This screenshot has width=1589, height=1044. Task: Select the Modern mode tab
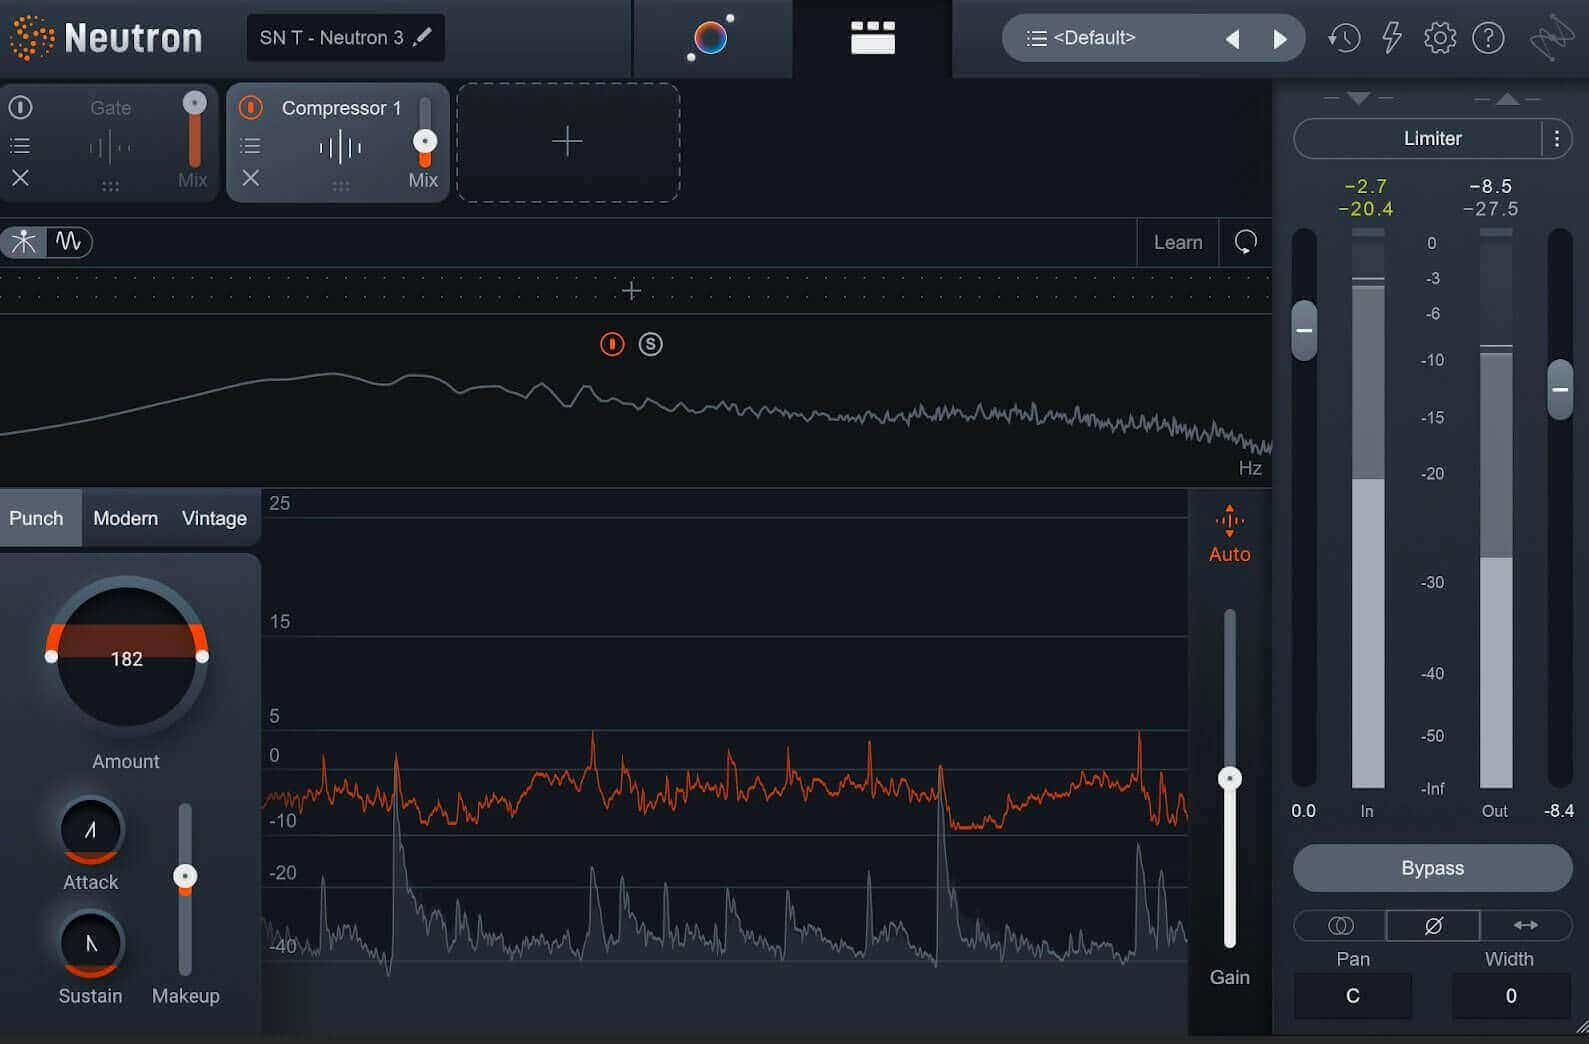126,518
